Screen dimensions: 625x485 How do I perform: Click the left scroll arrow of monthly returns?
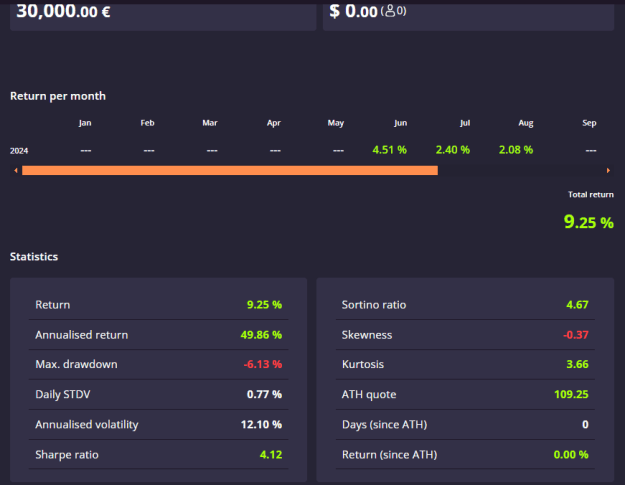coord(16,171)
